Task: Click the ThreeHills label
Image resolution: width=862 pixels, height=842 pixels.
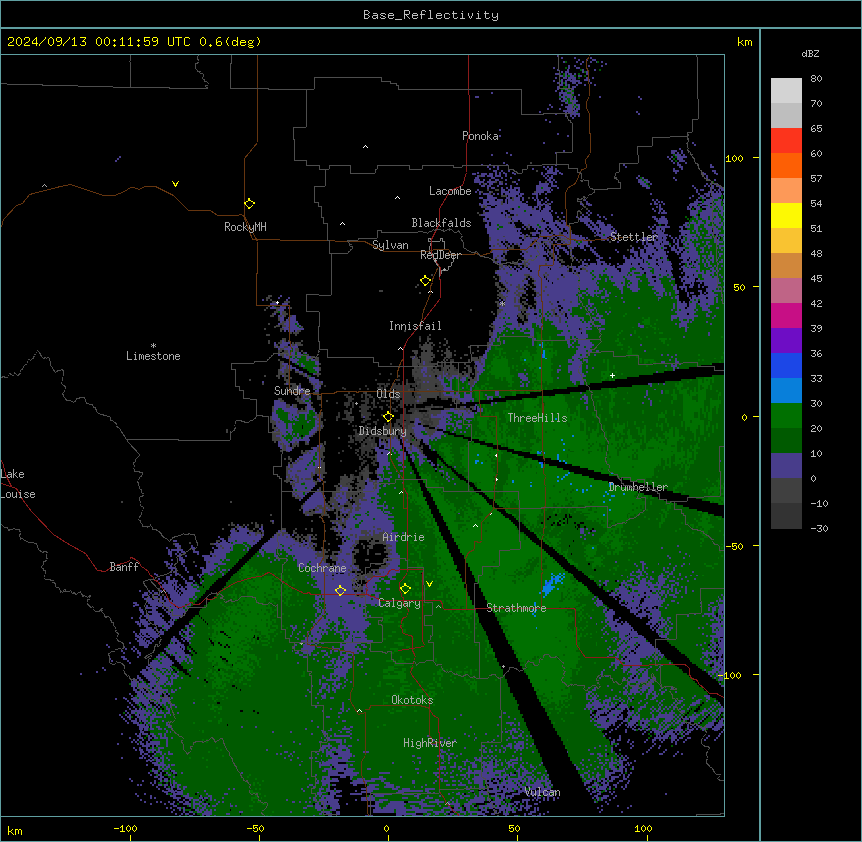Action: click(x=537, y=418)
